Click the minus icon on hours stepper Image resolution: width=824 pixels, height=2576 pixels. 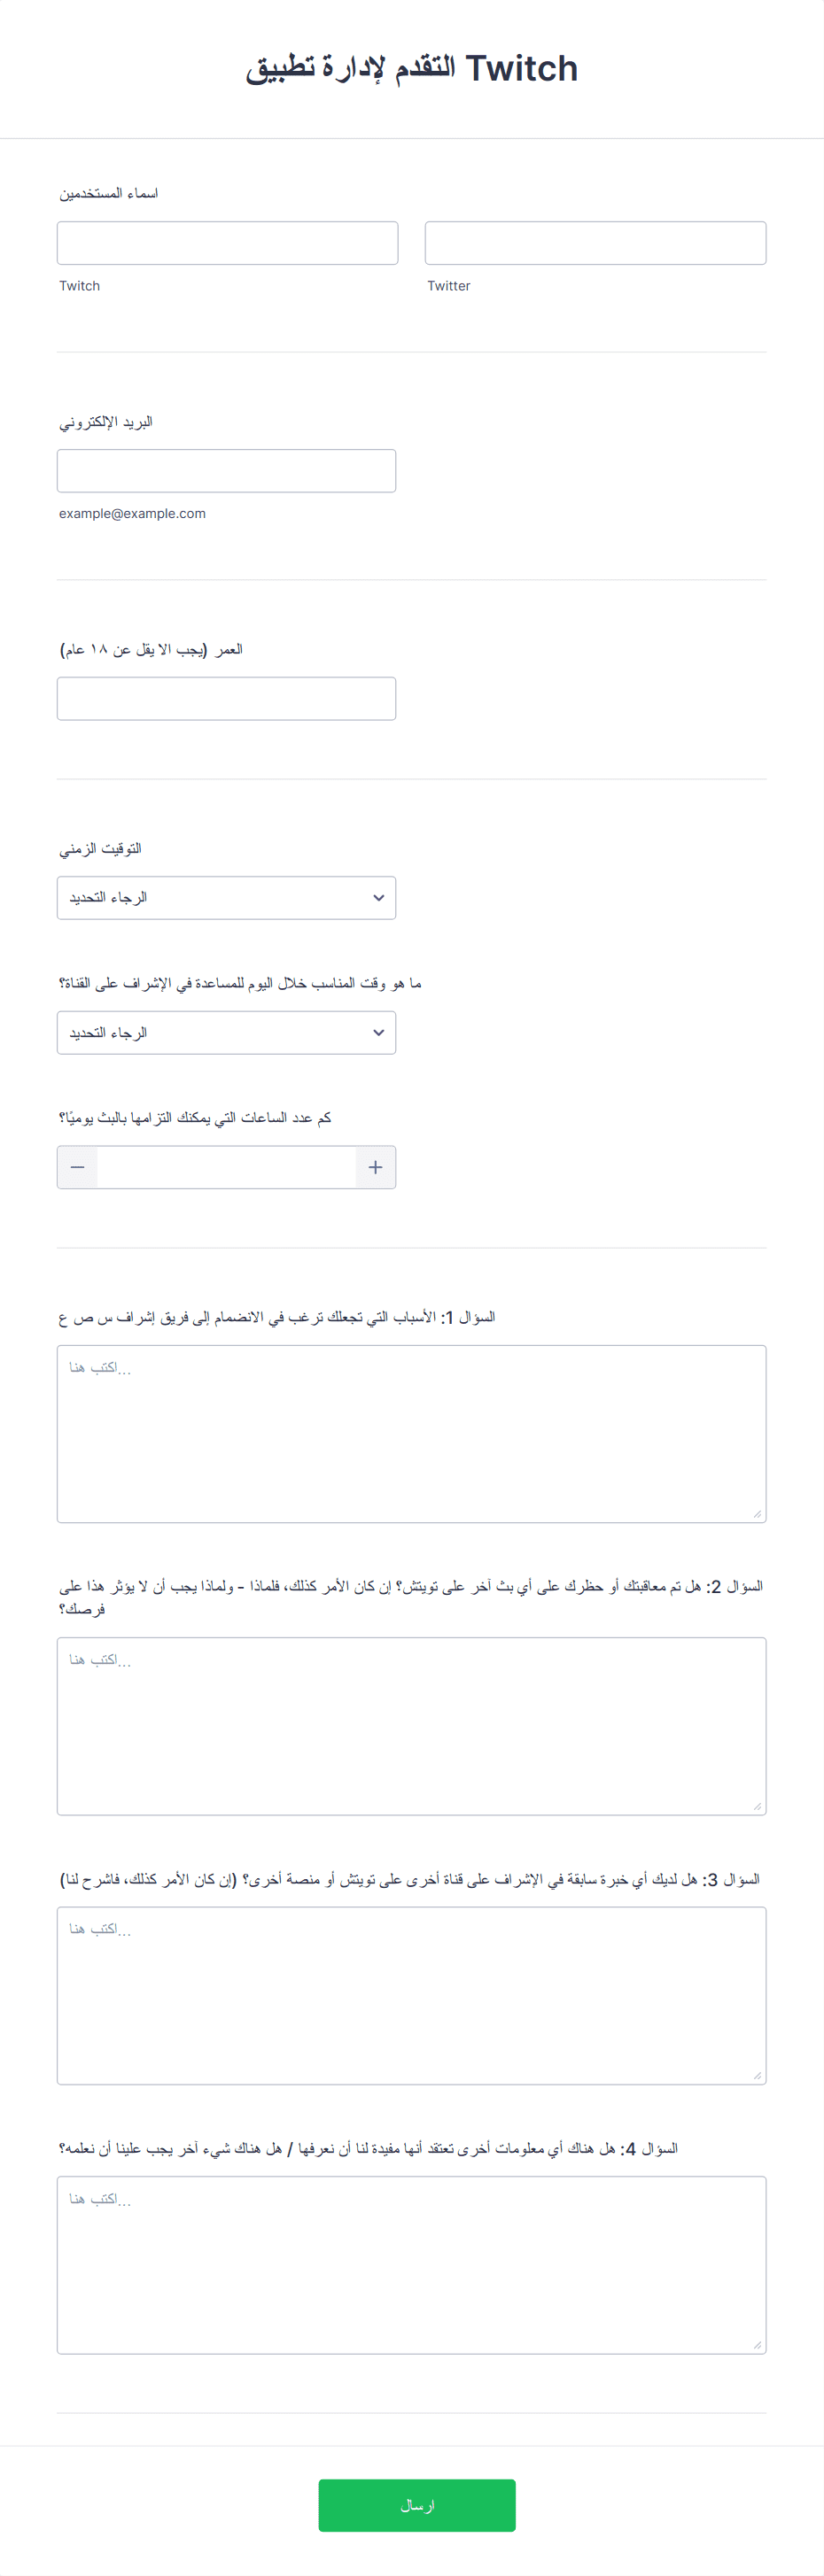tap(78, 1167)
